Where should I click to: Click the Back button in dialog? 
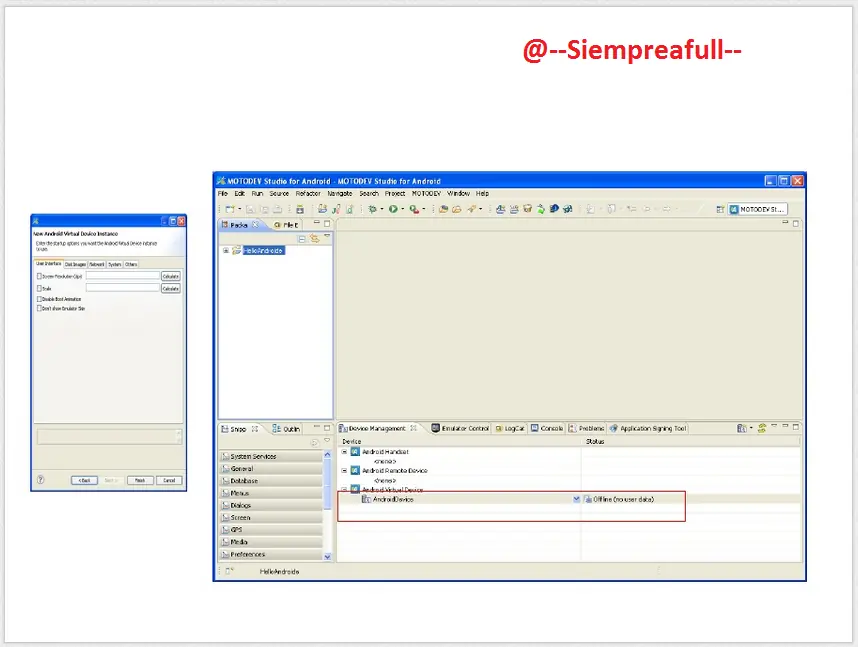point(84,481)
